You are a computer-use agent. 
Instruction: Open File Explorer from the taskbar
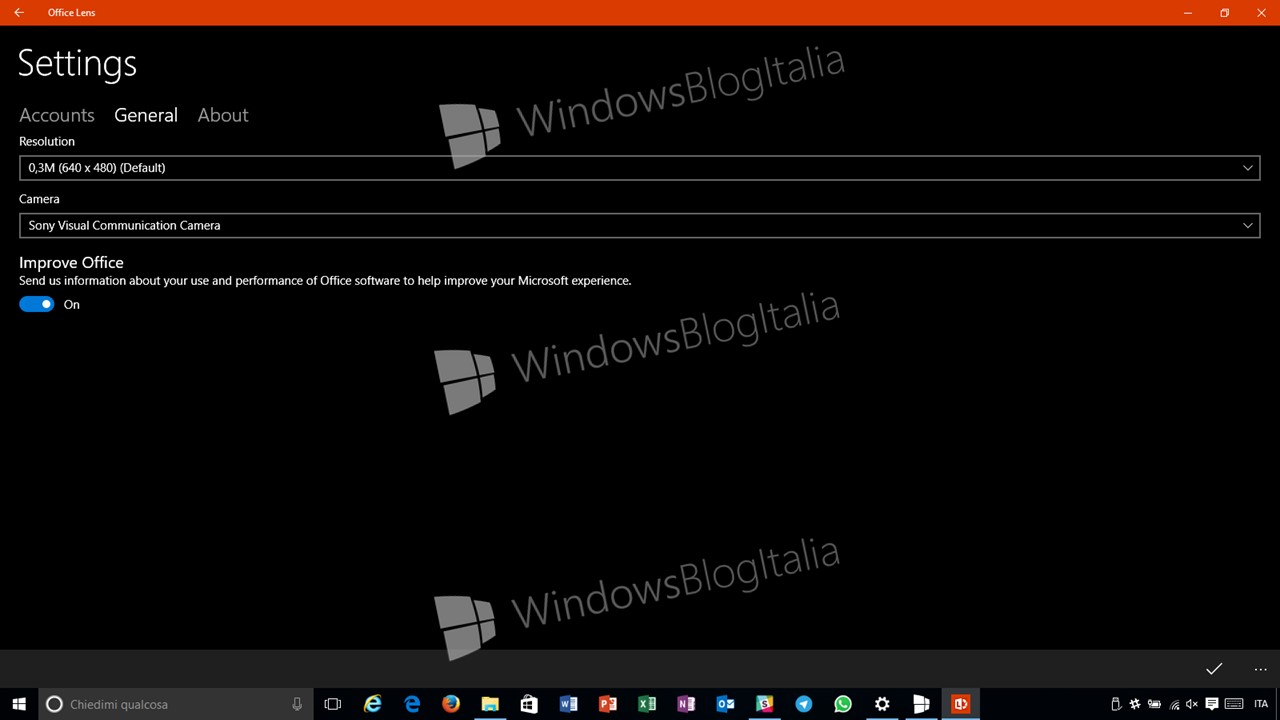tap(490, 704)
